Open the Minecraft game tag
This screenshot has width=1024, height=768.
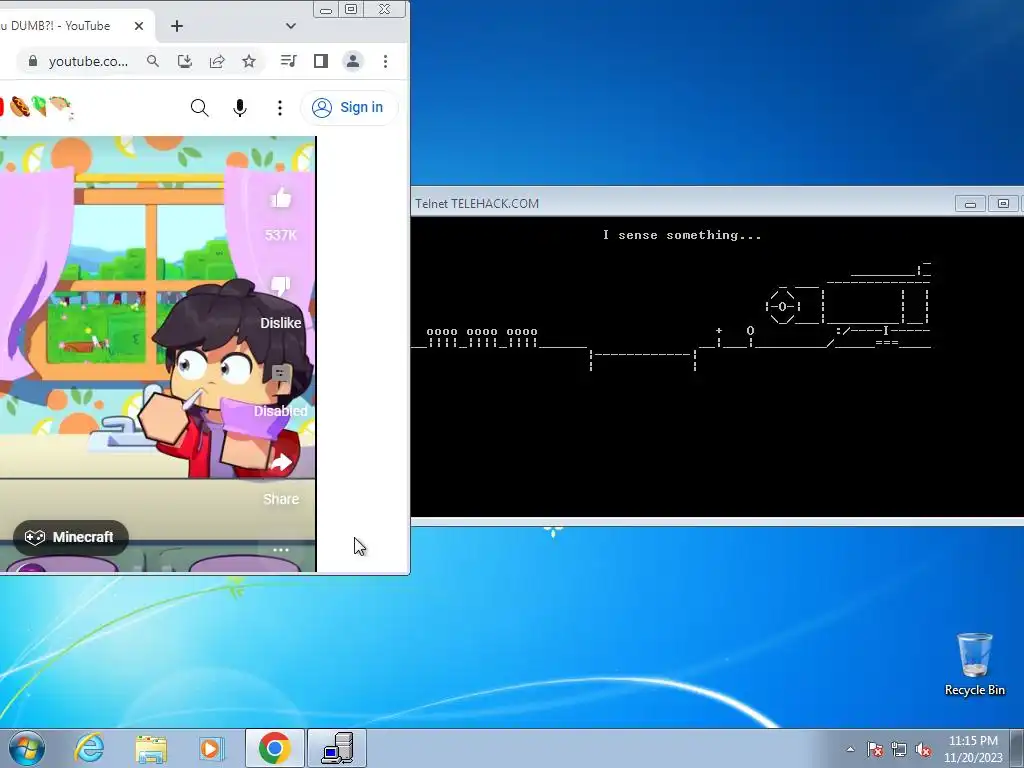pos(71,537)
